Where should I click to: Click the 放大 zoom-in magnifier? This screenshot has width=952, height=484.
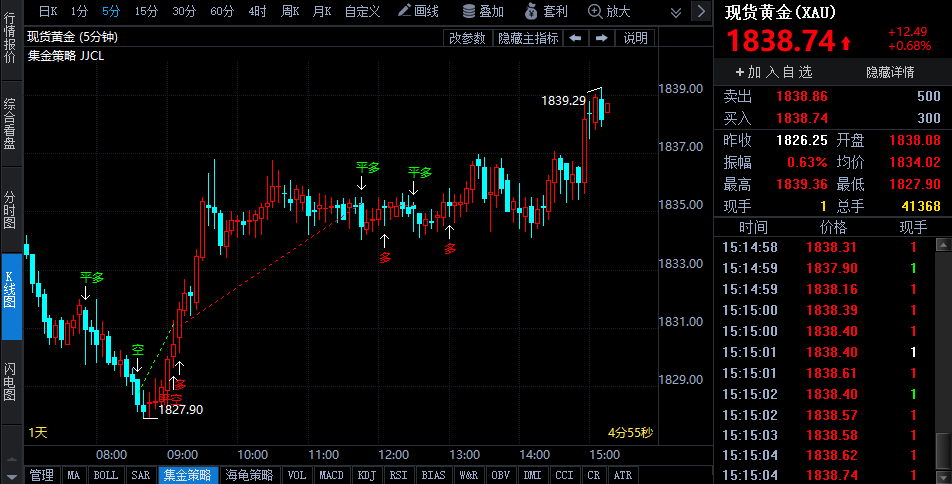coord(608,11)
